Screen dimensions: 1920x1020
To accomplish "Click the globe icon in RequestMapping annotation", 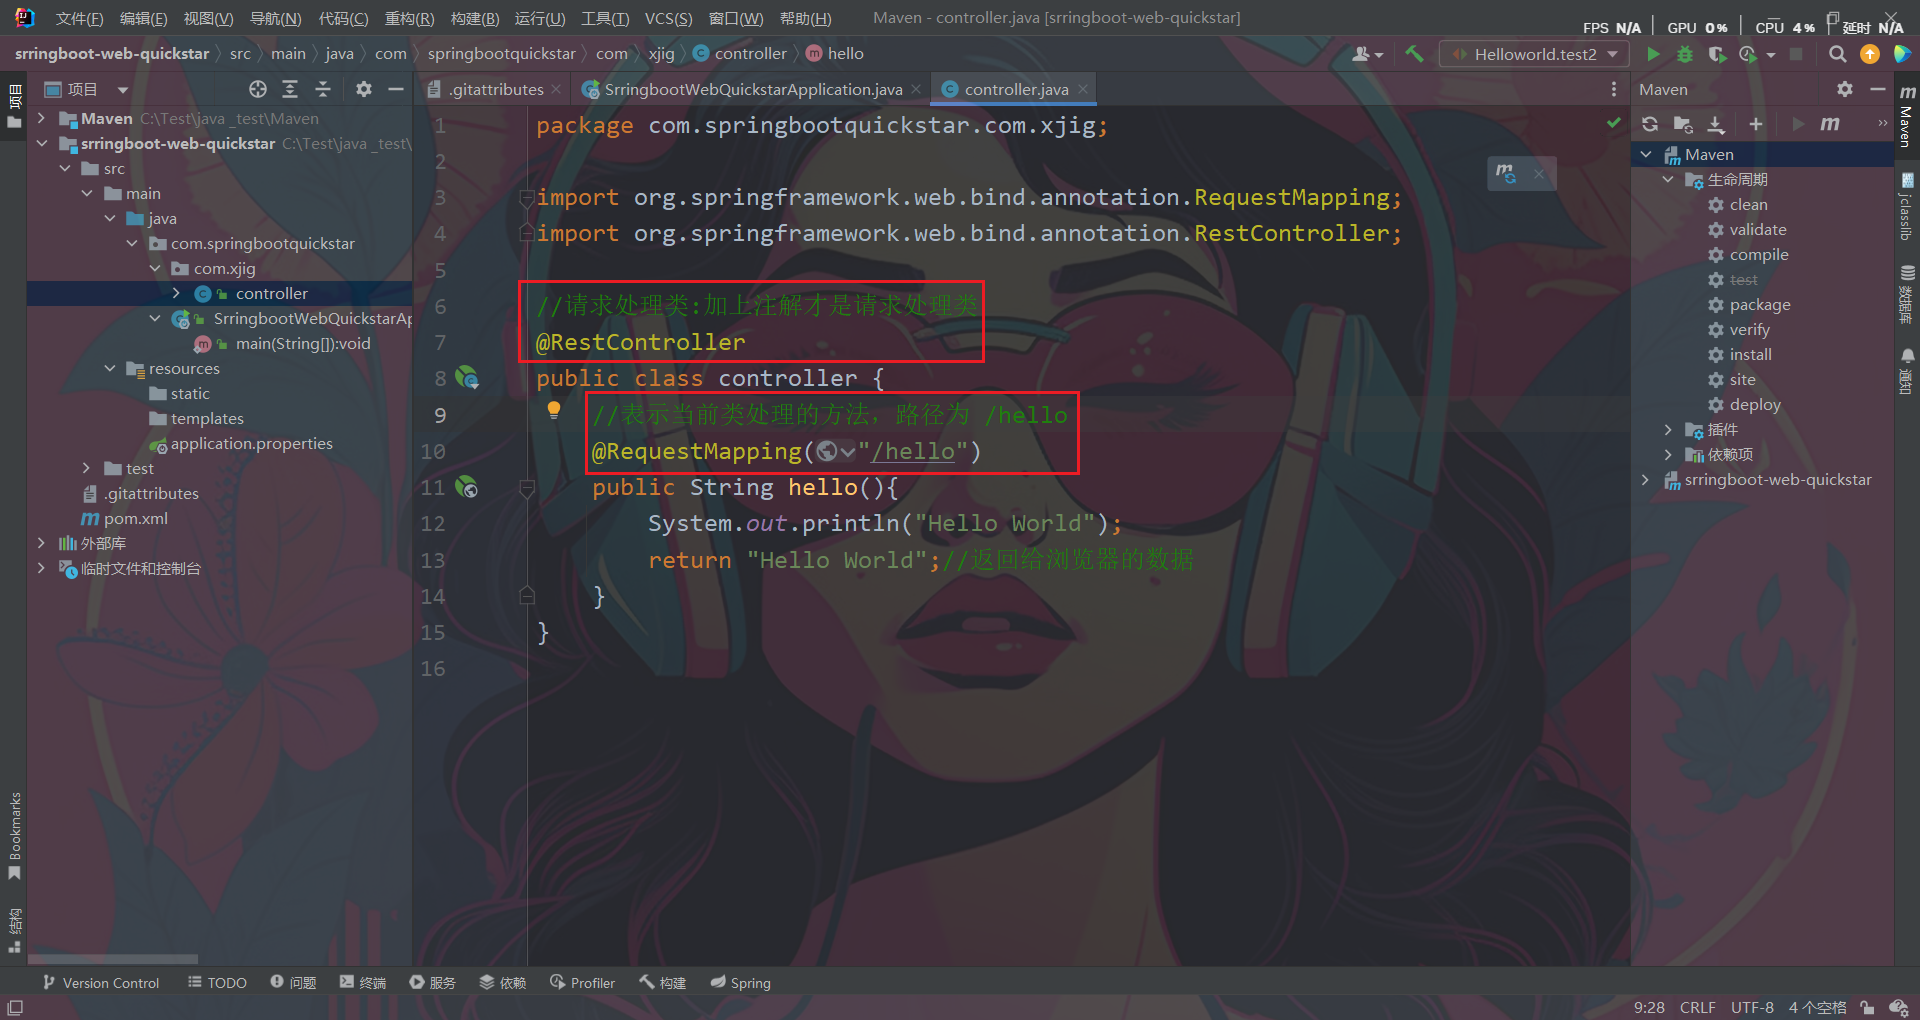I will pos(826,451).
